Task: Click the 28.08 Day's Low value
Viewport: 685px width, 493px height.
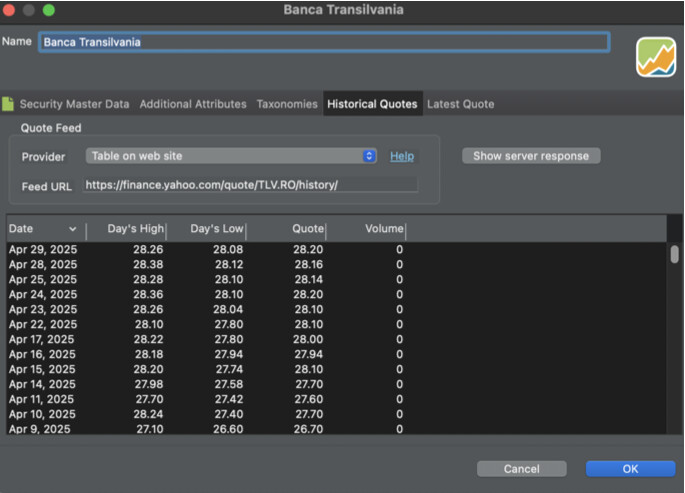Action: pos(228,249)
